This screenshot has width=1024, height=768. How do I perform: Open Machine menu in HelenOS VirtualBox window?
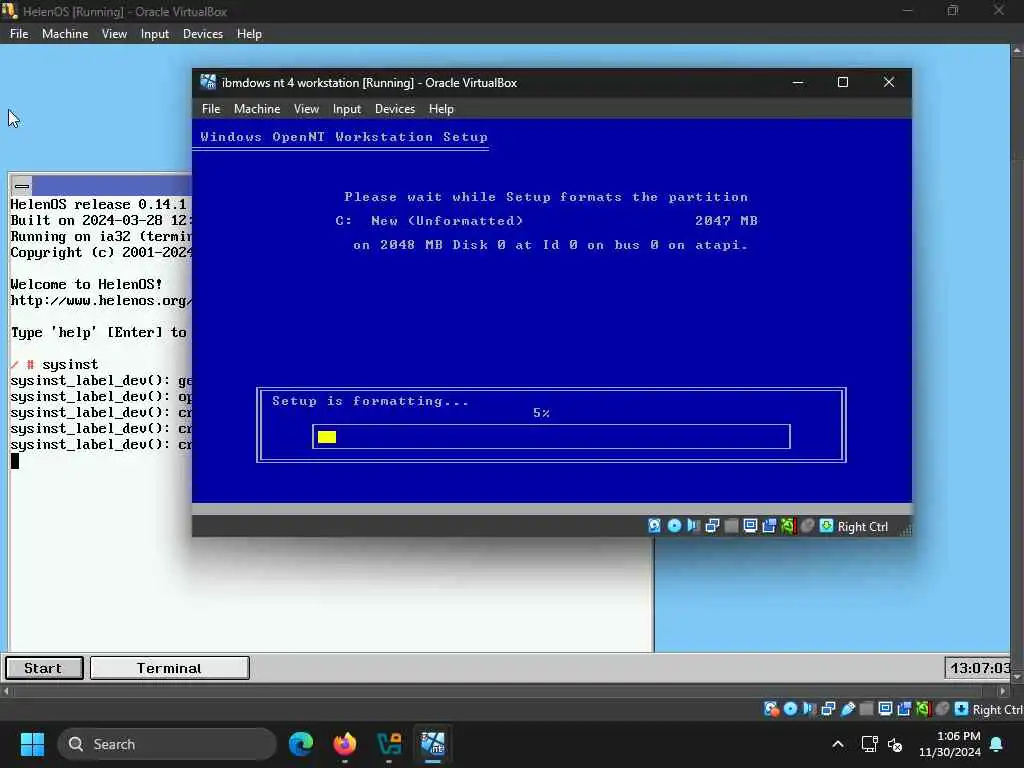[65, 34]
